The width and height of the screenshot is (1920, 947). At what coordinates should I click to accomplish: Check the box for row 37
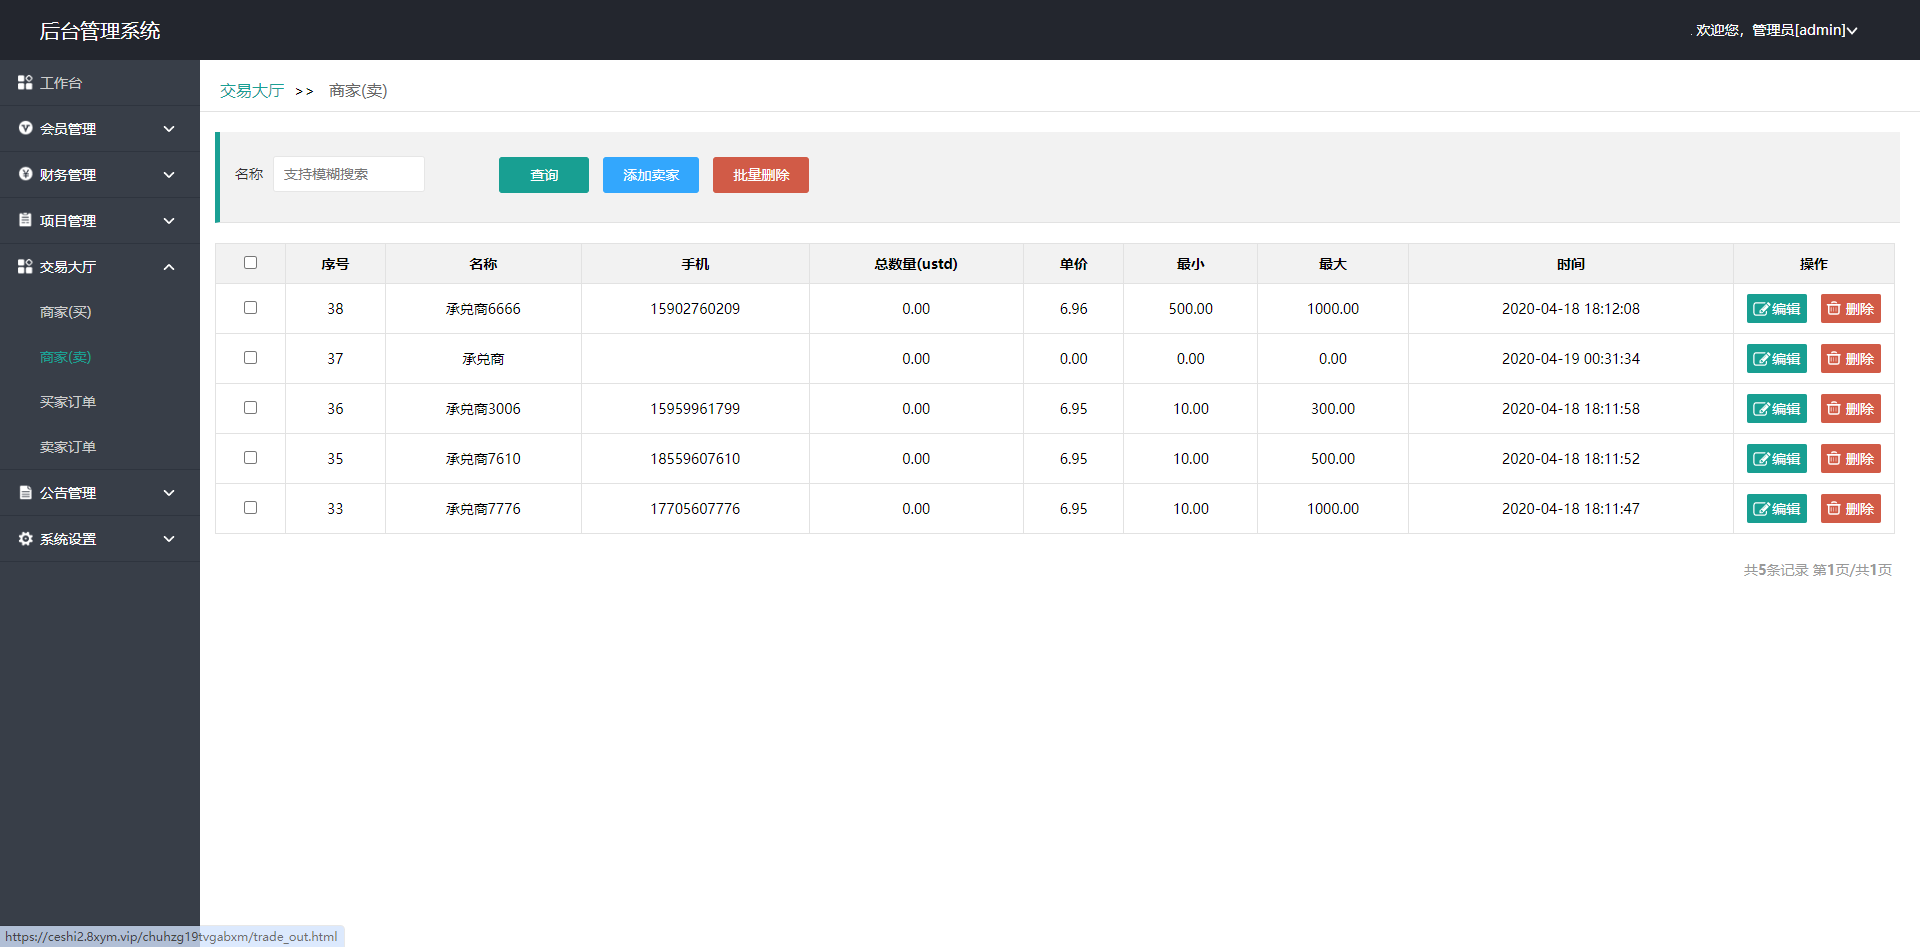tap(250, 358)
